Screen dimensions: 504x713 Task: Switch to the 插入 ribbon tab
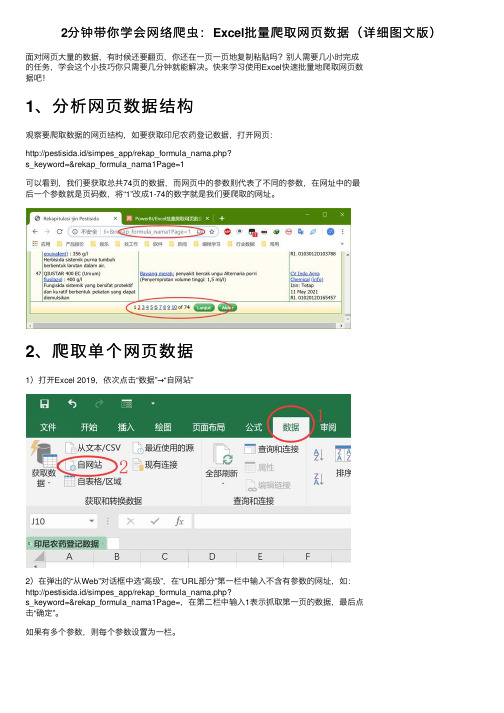click(x=126, y=427)
